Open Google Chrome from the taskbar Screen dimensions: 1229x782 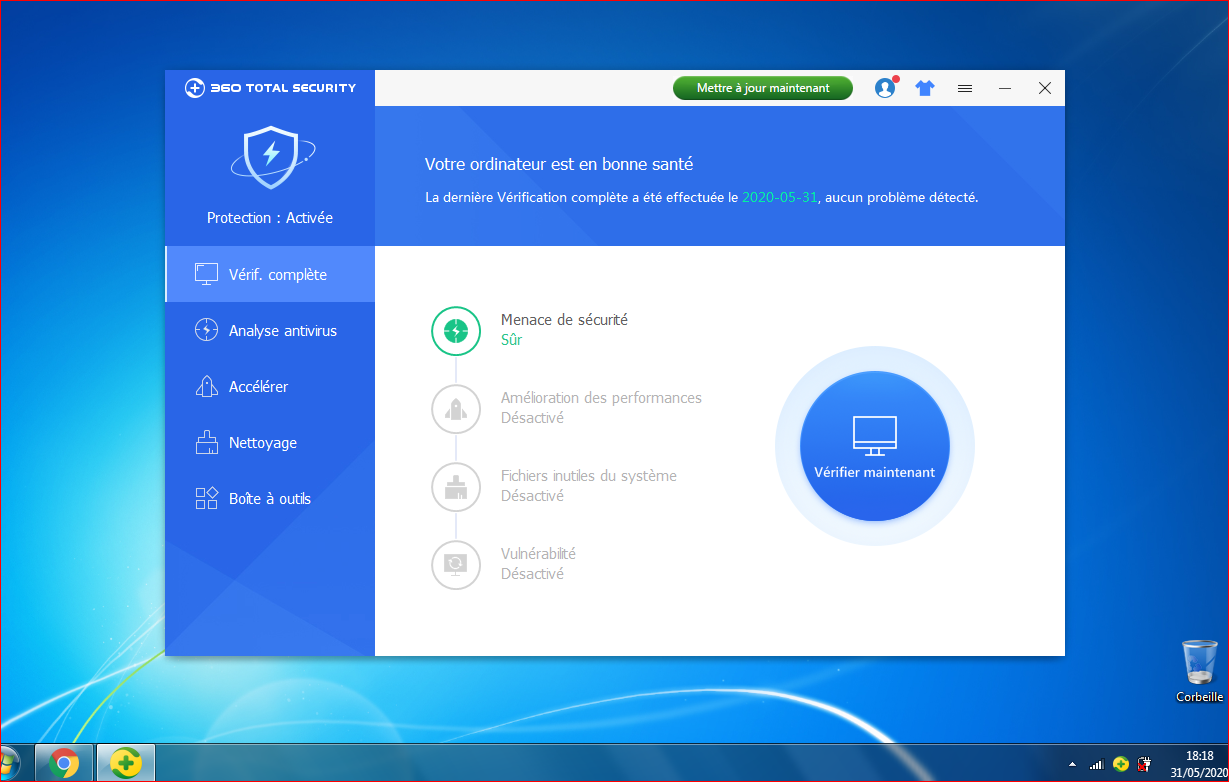tap(65, 763)
